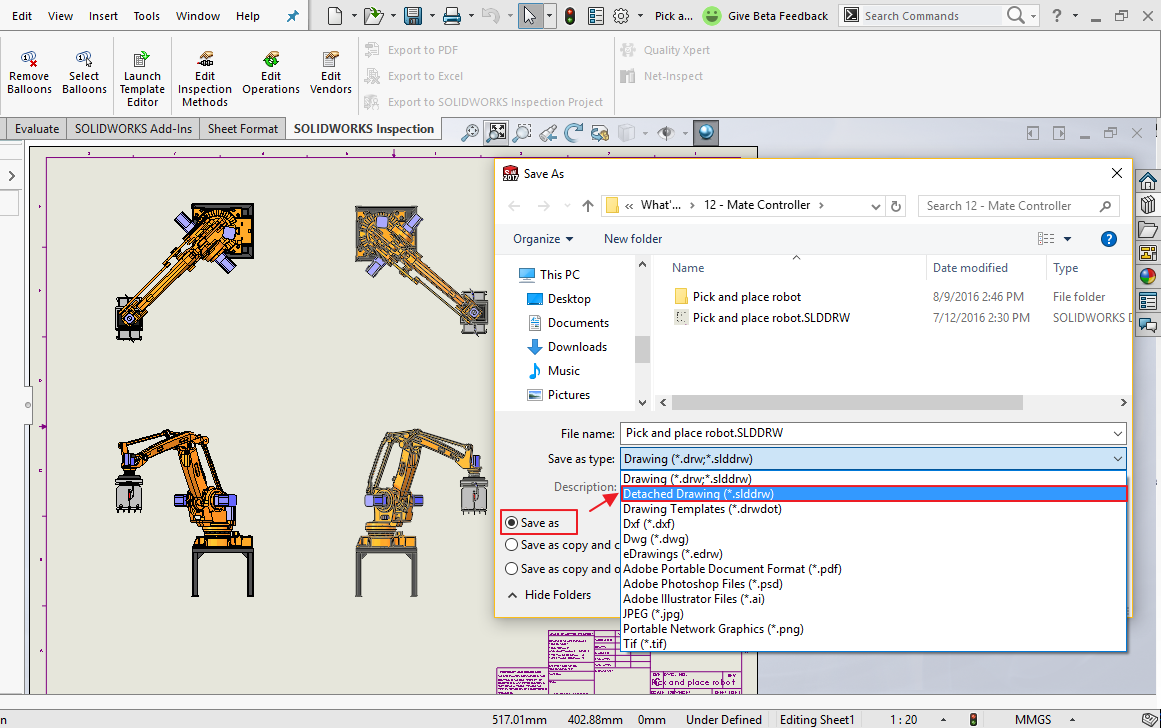Create a new document from toolbar

pyautogui.click(x=335, y=16)
